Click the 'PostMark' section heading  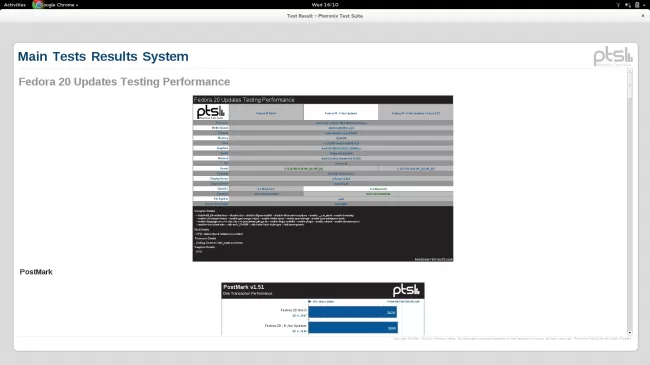[36, 272]
